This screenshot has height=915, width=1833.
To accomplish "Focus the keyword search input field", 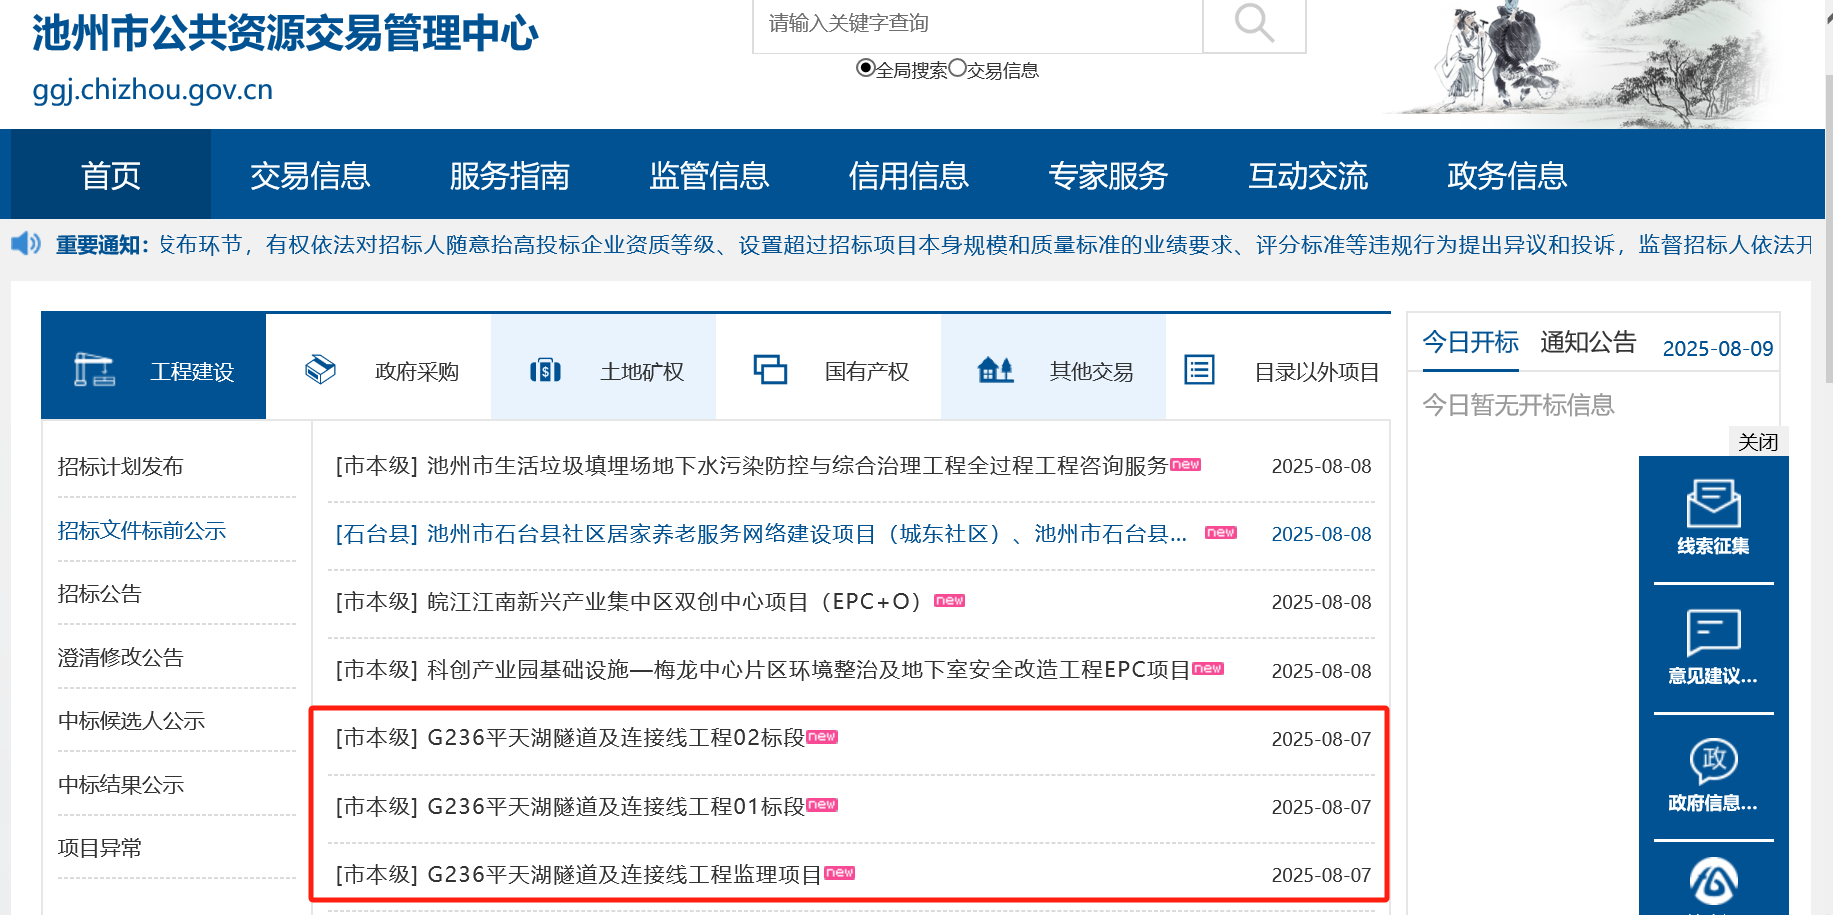I will (977, 24).
